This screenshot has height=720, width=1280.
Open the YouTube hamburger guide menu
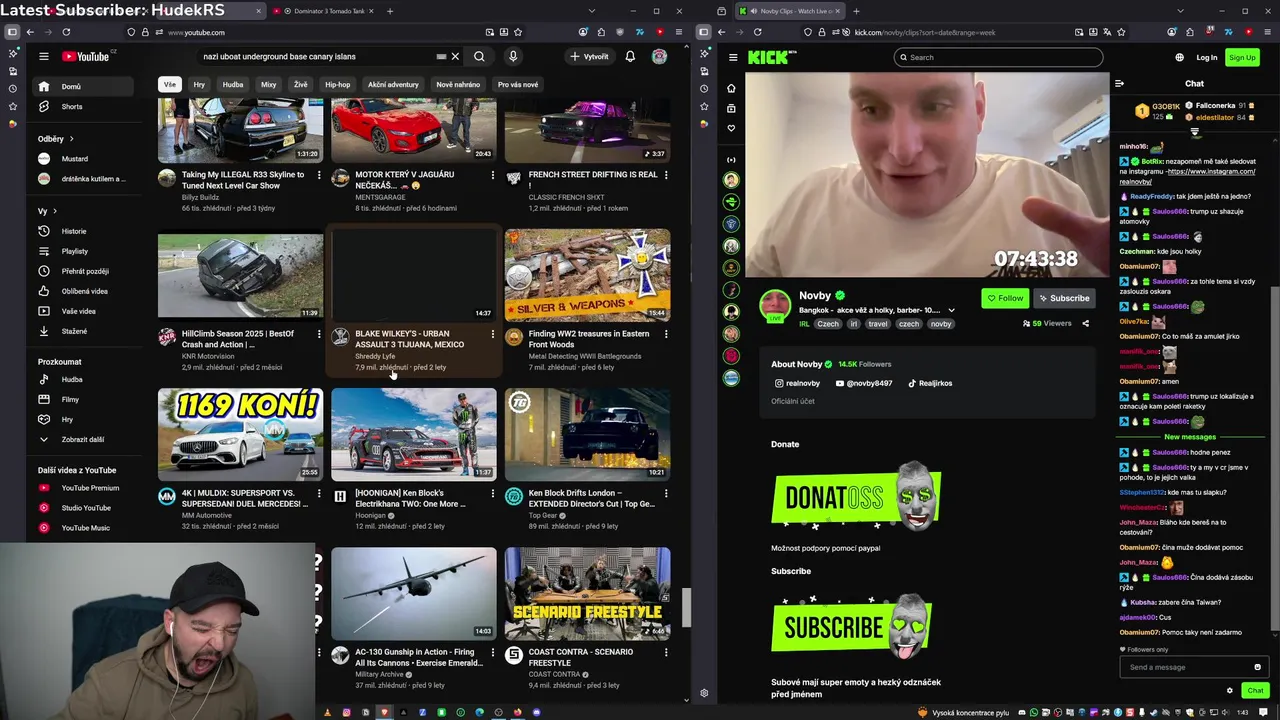point(44,57)
